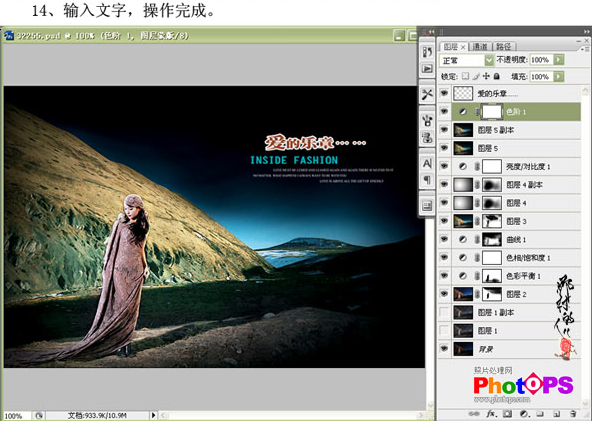Toggle lock transparent pixels
This screenshot has width=592, height=421.
click(x=466, y=76)
